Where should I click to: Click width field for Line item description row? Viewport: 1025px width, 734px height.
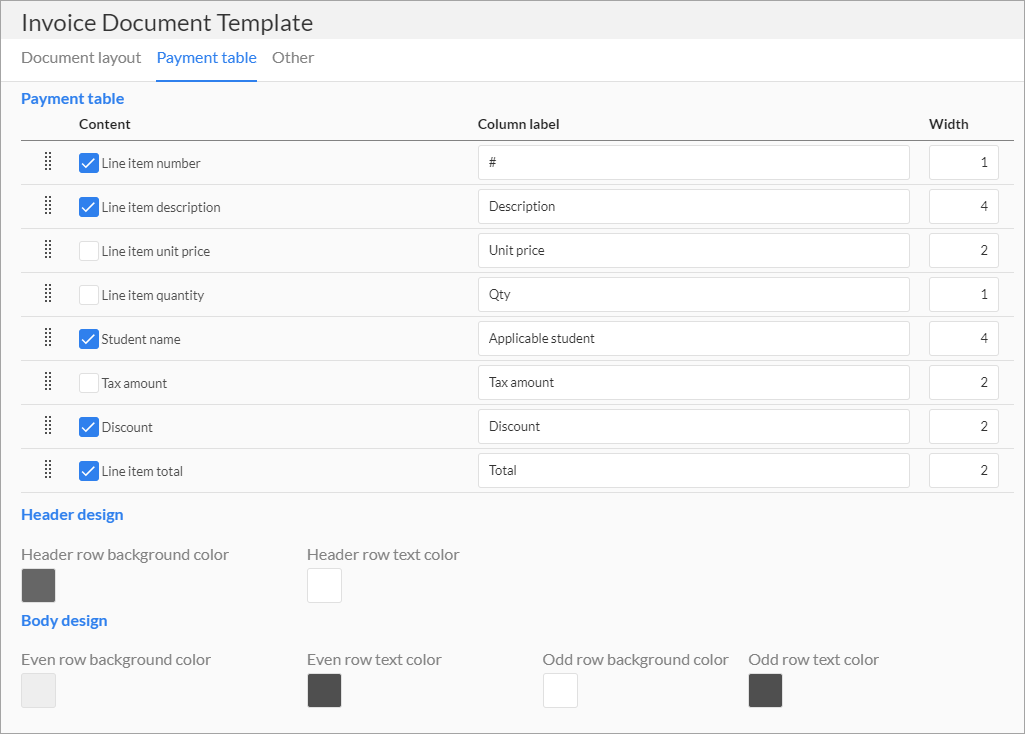964,207
